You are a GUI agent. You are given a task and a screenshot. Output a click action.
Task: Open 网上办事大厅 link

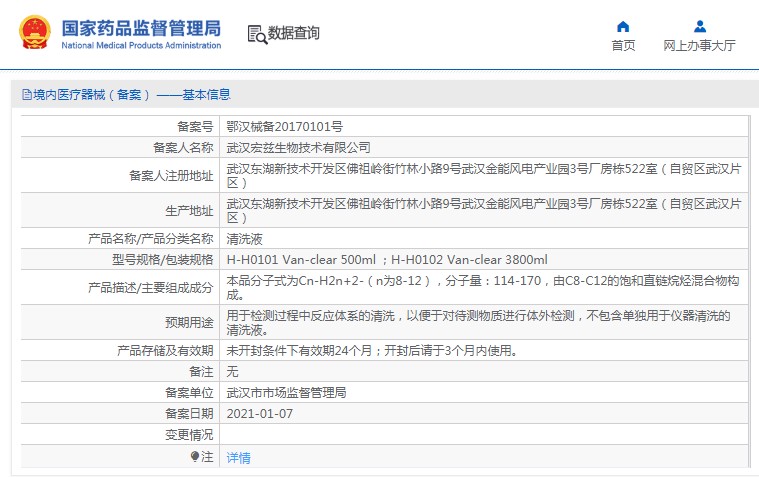coord(699,46)
